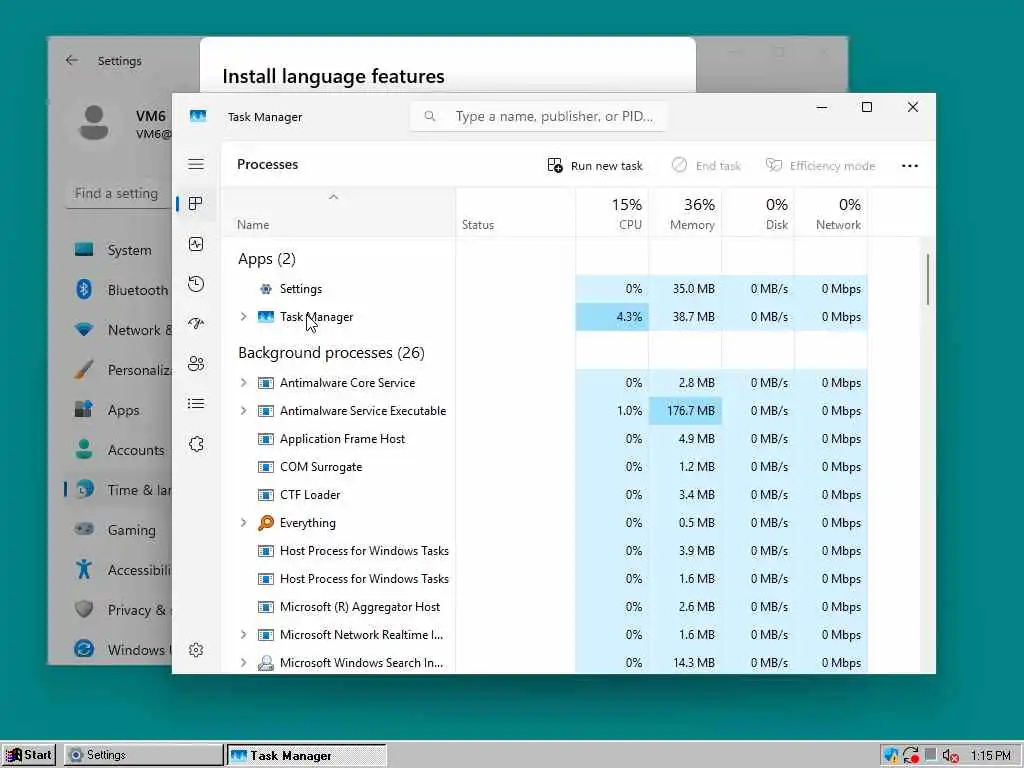
Task: Click the Background processes (26) group header
Action: point(331,353)
